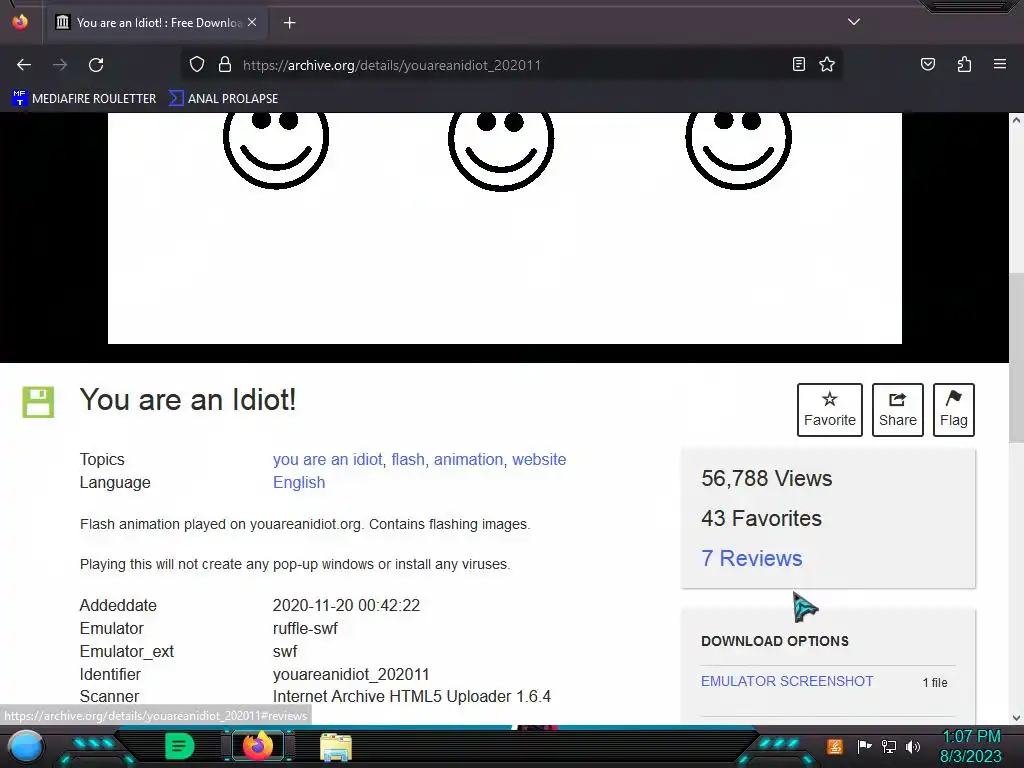Click the Favorite star button
The height and width of the screenshot is (768, 1024).
[x=829, y=409]
